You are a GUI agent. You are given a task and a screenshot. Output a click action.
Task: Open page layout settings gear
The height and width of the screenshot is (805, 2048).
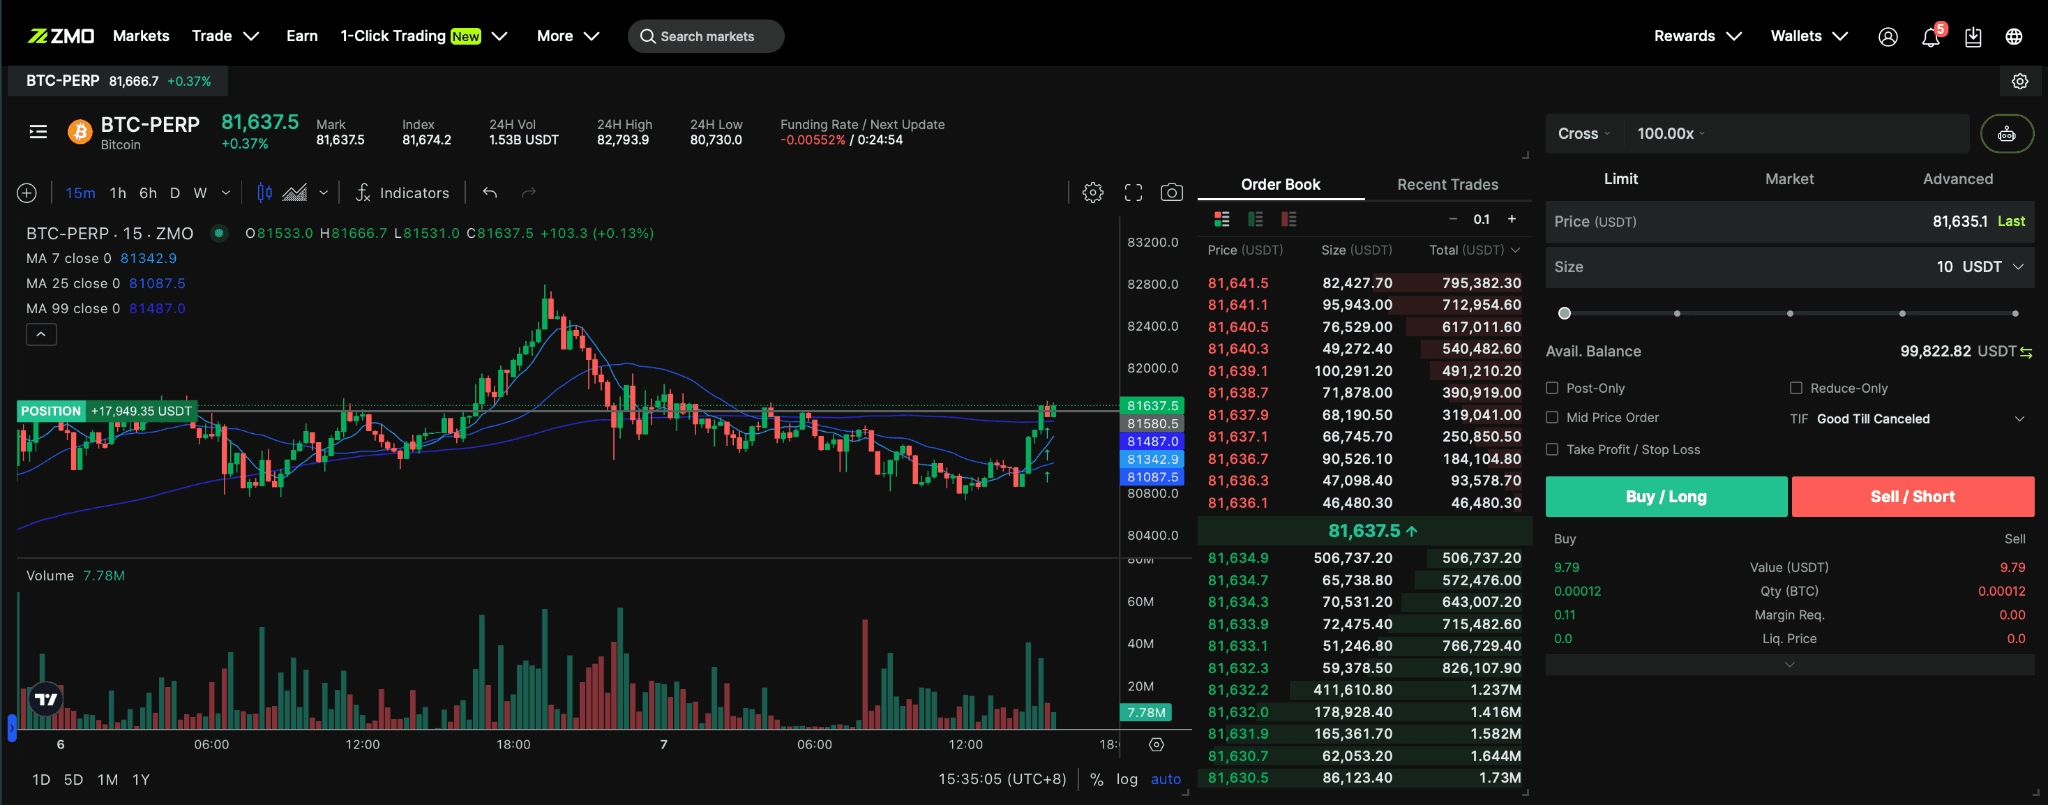tap(2020, 81)
